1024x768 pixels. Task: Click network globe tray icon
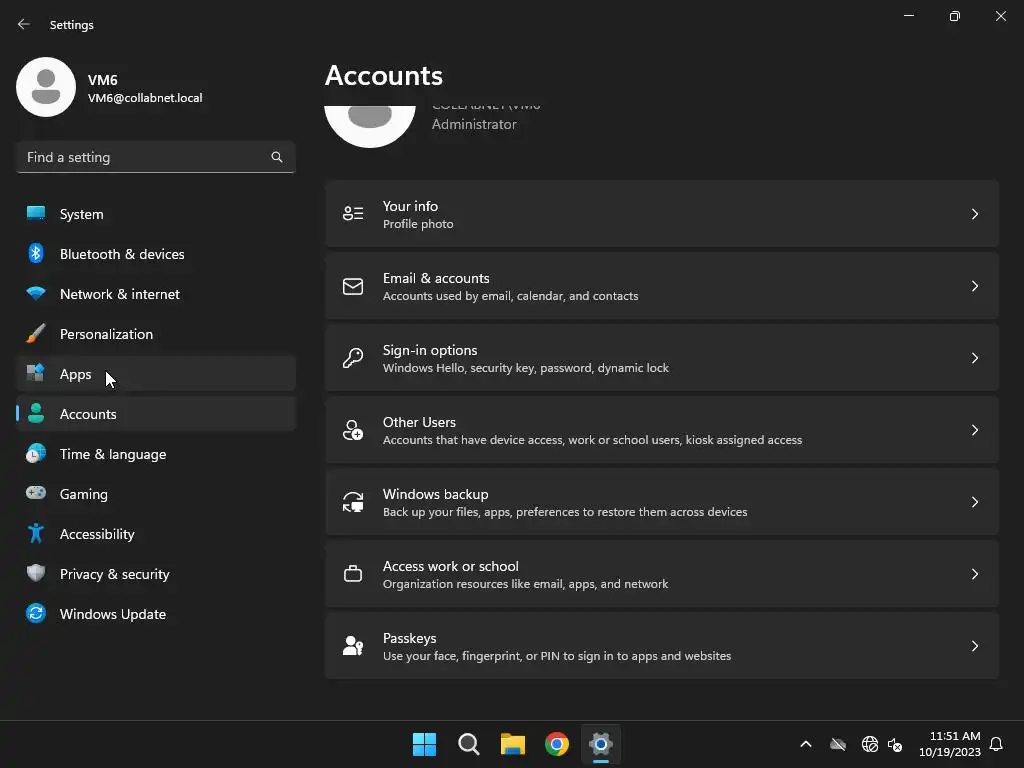tap(870, 744)
